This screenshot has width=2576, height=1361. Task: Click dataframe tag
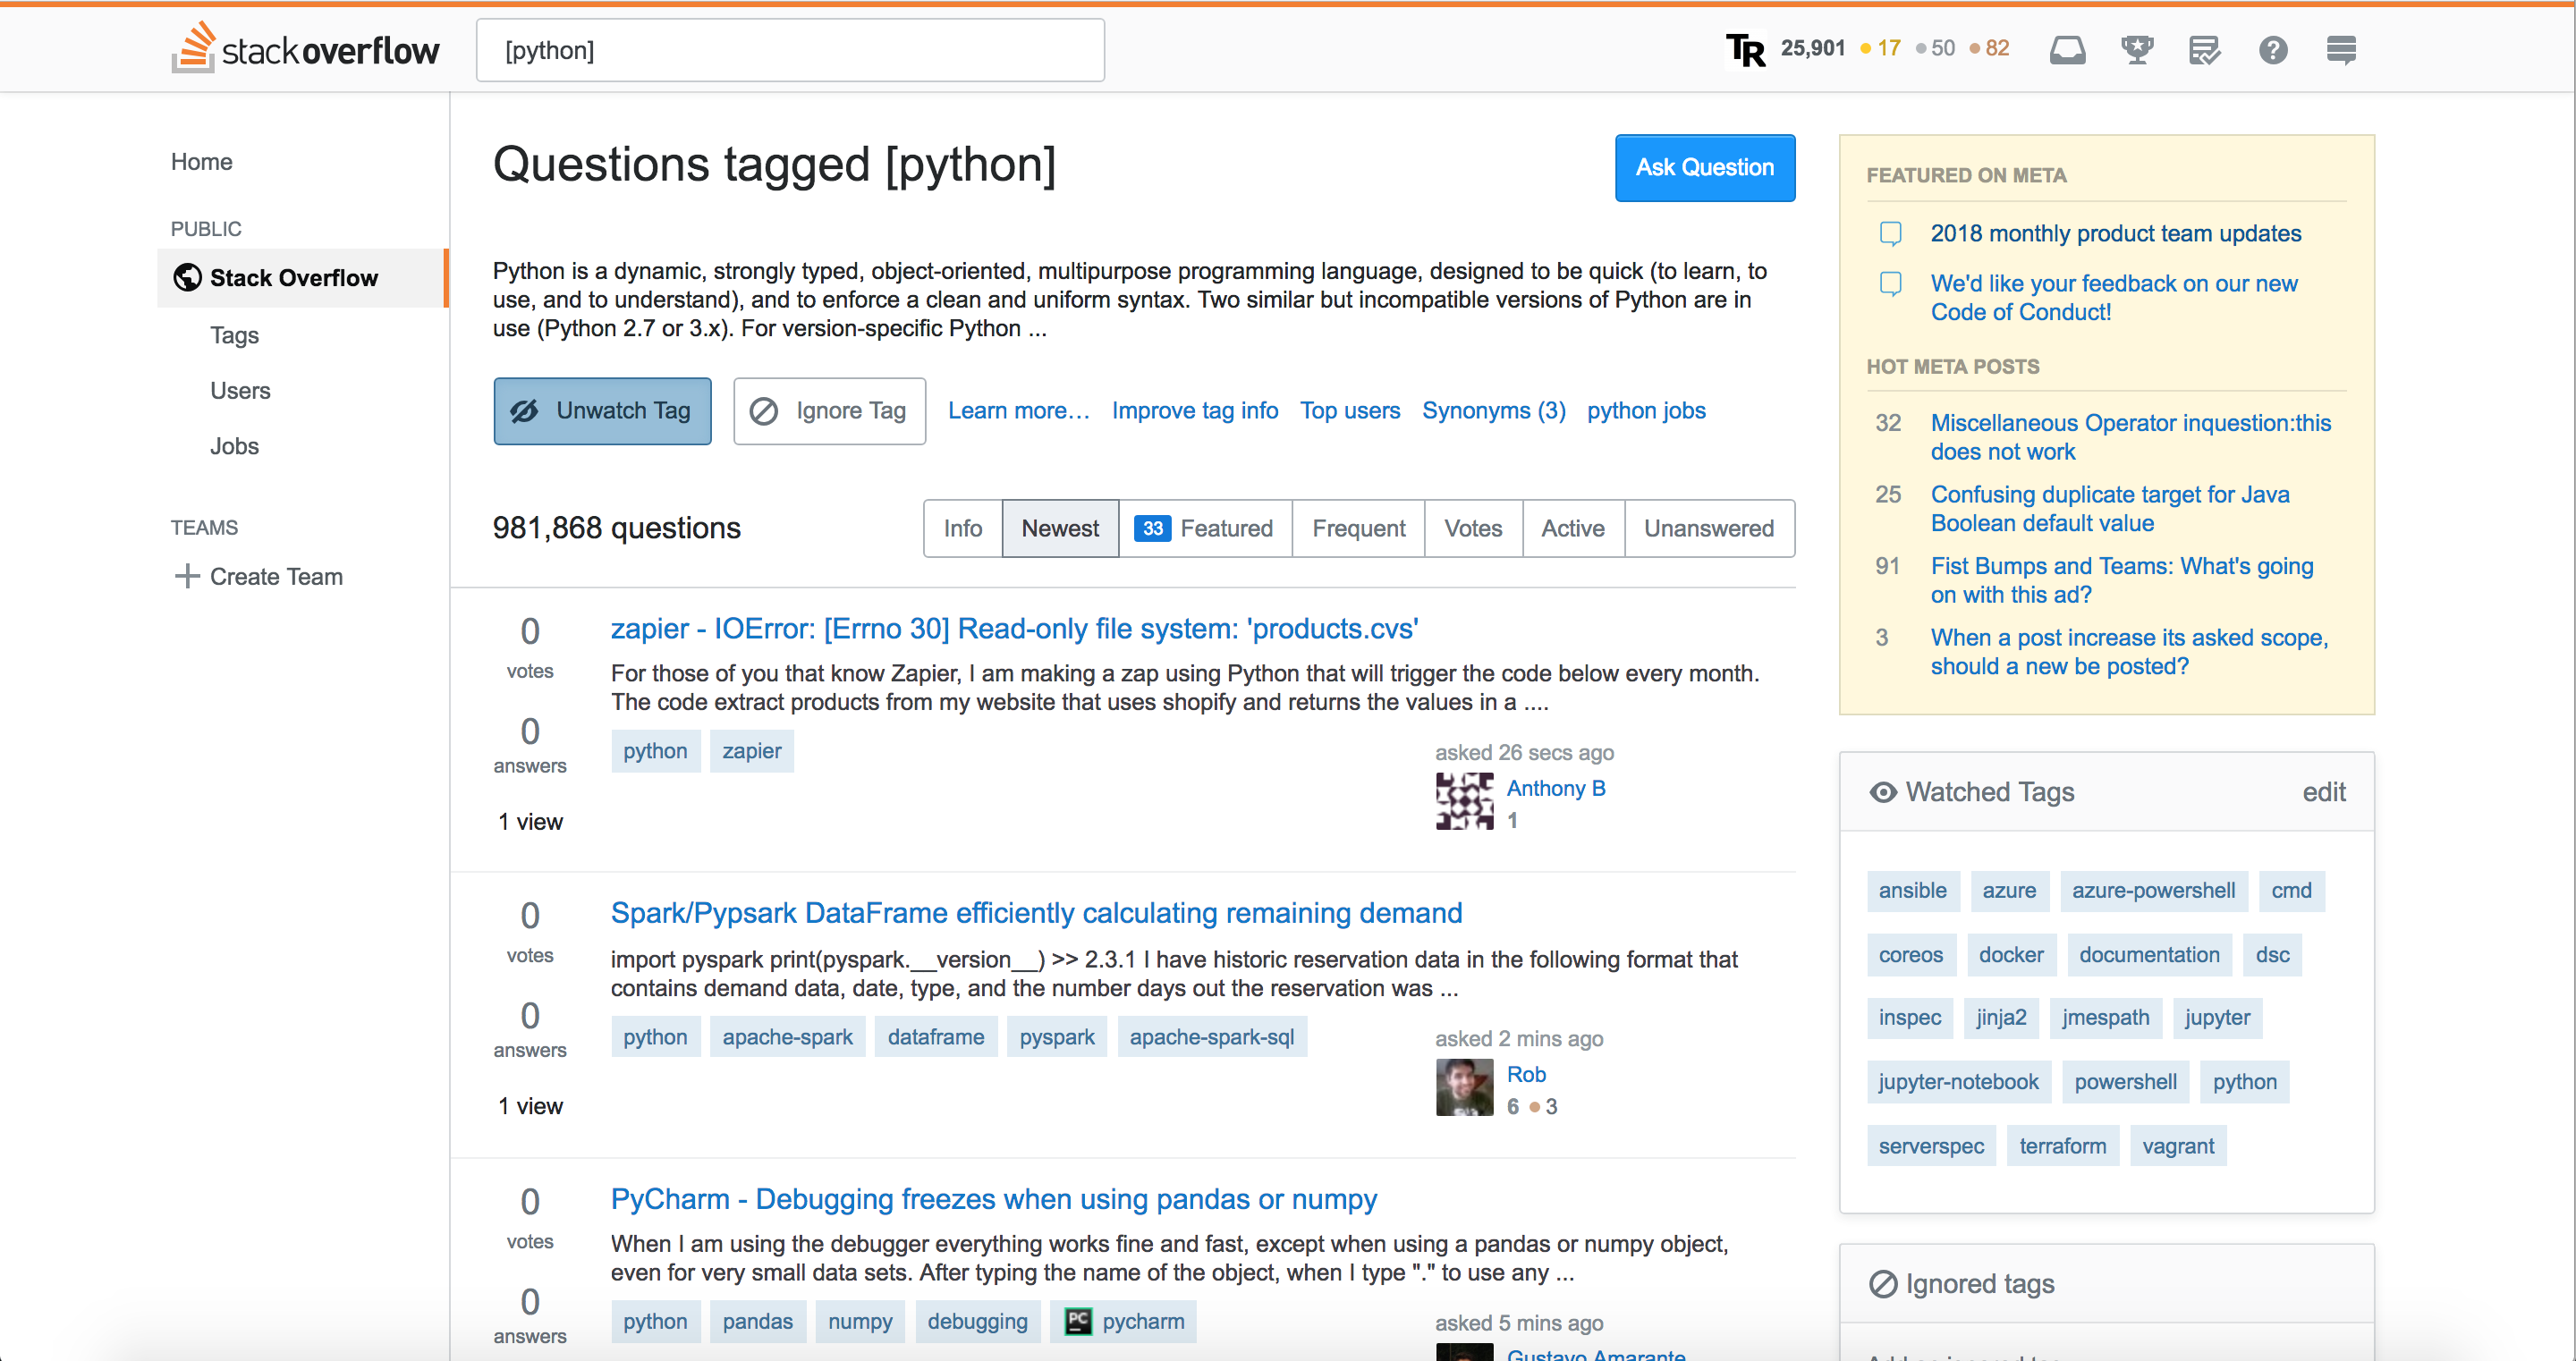(935, 1037)
